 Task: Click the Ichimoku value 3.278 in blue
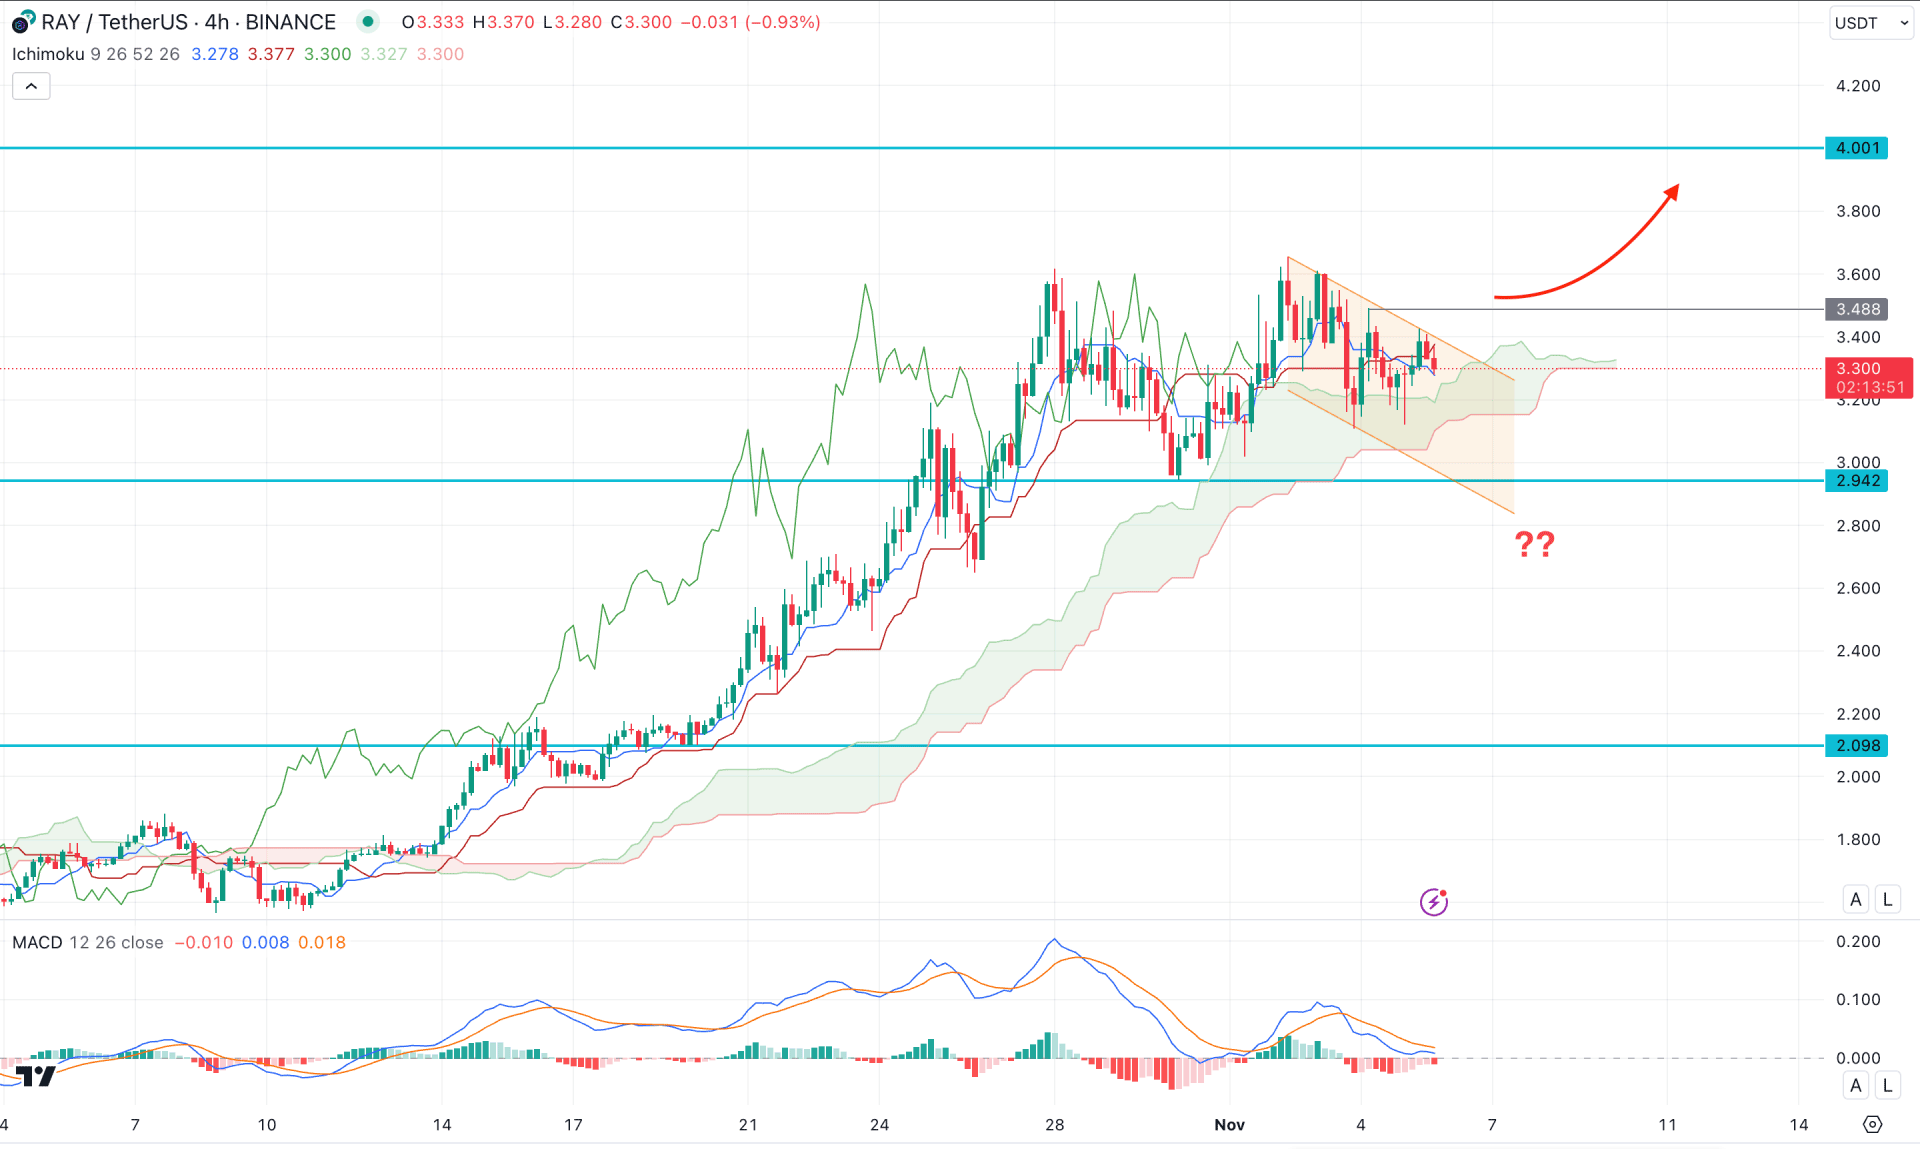click(x=215, y=54)
